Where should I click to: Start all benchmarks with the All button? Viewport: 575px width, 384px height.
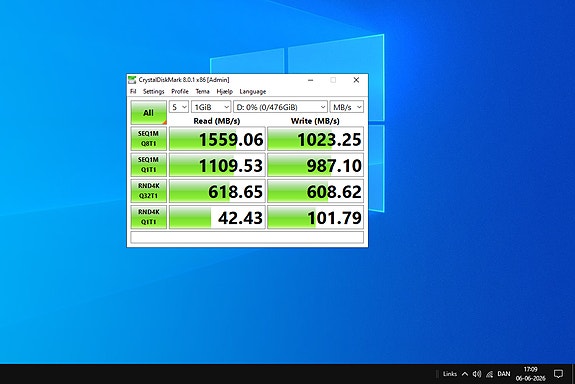(149, 113)
